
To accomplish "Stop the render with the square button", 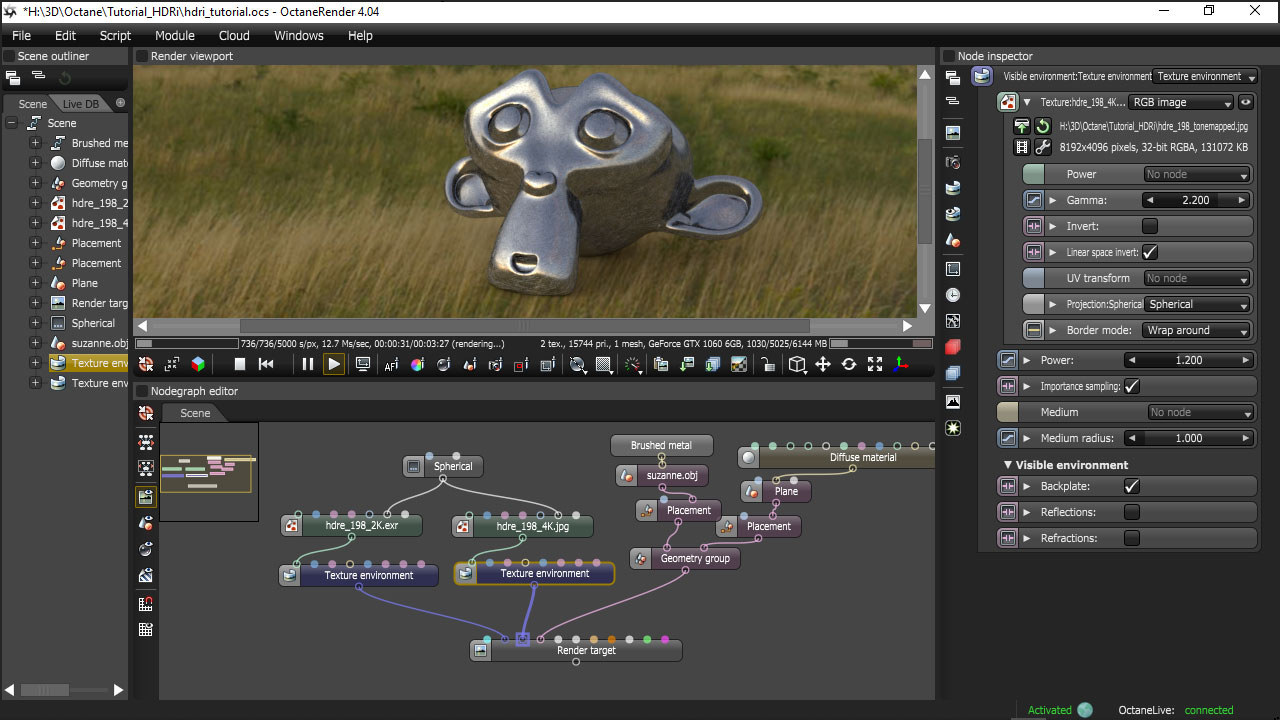I will [x=239, y=365].
